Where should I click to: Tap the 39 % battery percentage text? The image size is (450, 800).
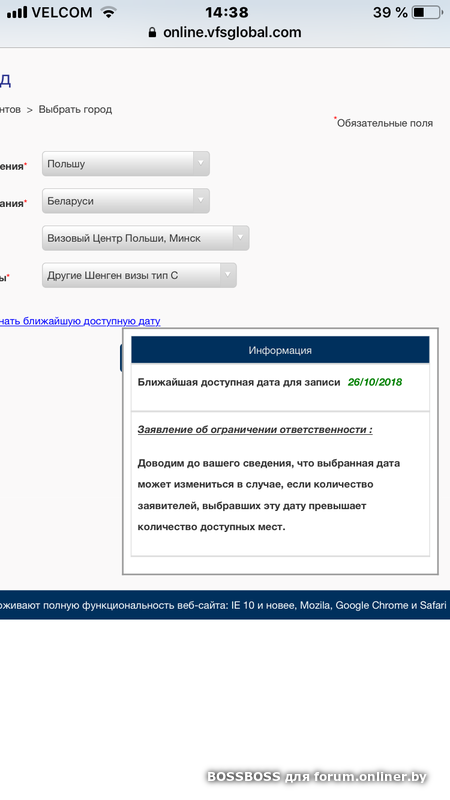[x=390, y=12]
